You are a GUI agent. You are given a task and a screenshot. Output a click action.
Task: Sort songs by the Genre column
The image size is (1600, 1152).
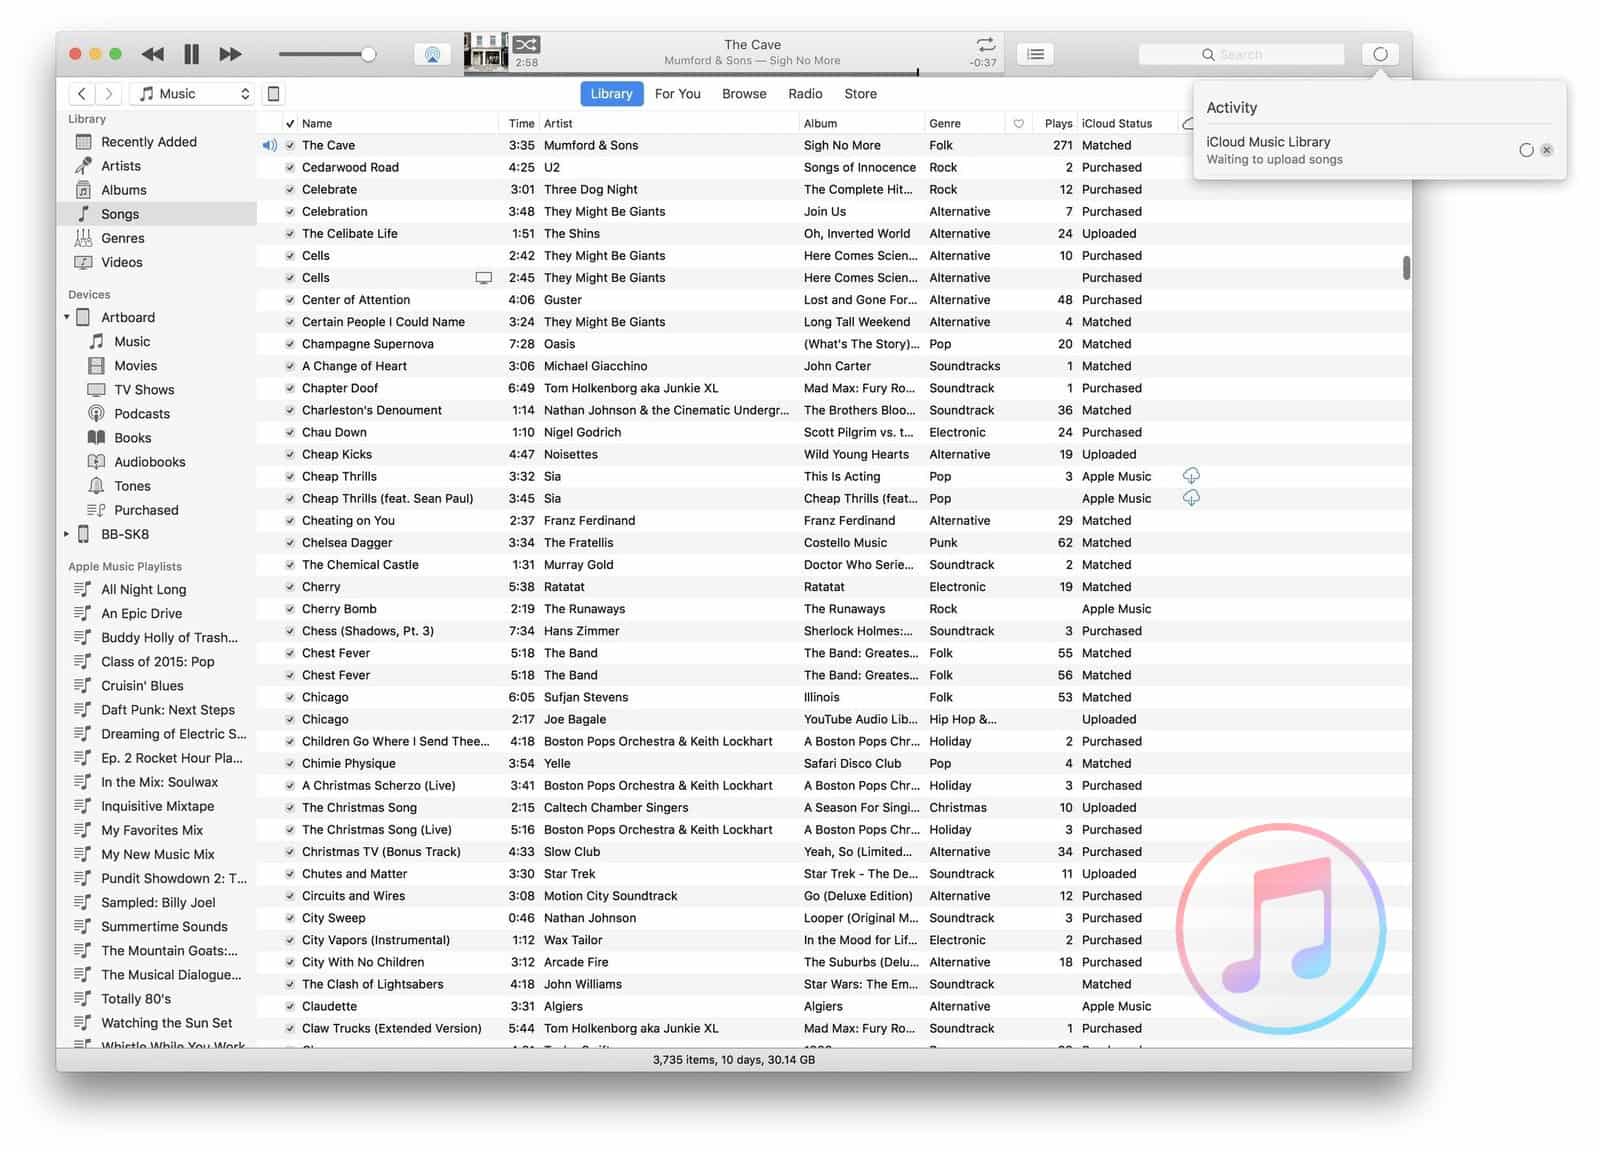[964, 124]
